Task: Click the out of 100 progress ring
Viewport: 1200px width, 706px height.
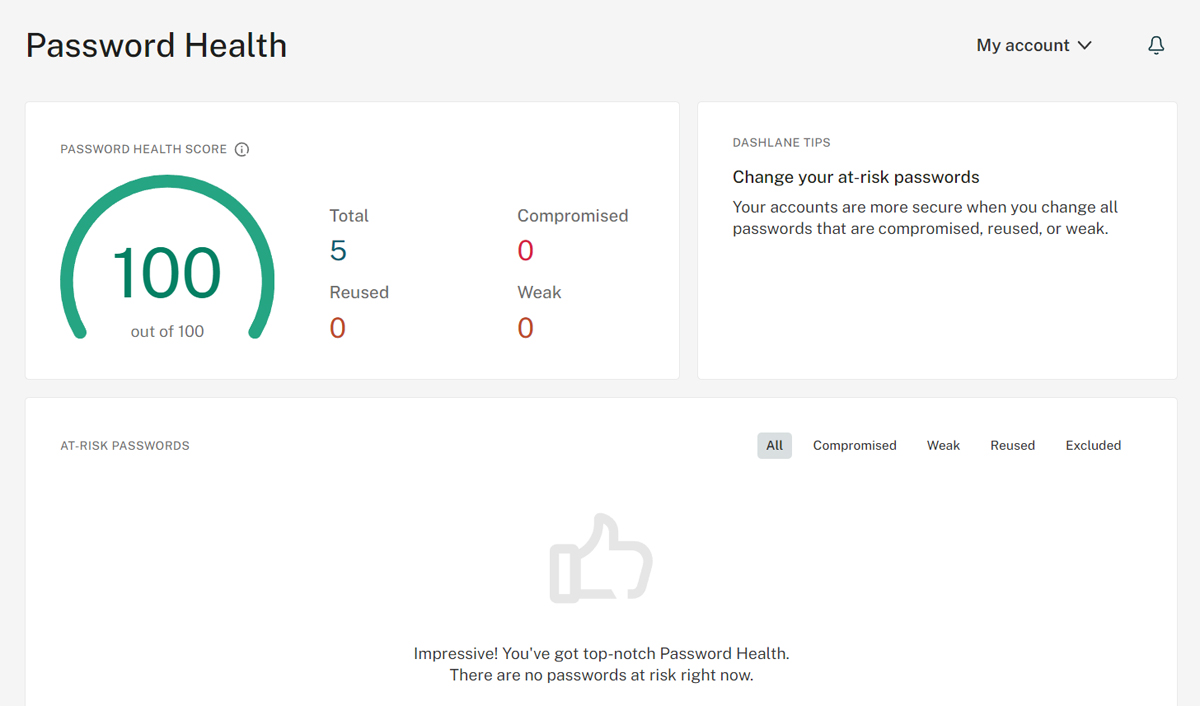Action: click(167, 331)
